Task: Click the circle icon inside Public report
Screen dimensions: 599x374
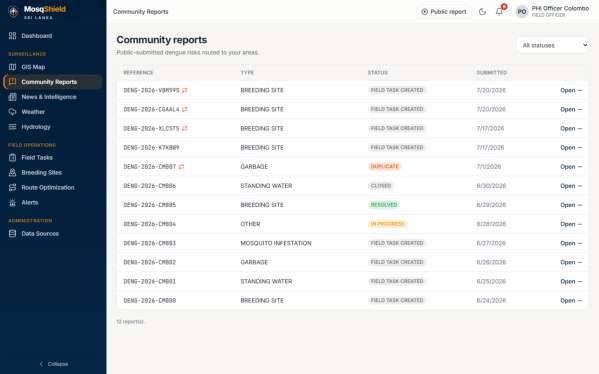Action: (424, 12)
